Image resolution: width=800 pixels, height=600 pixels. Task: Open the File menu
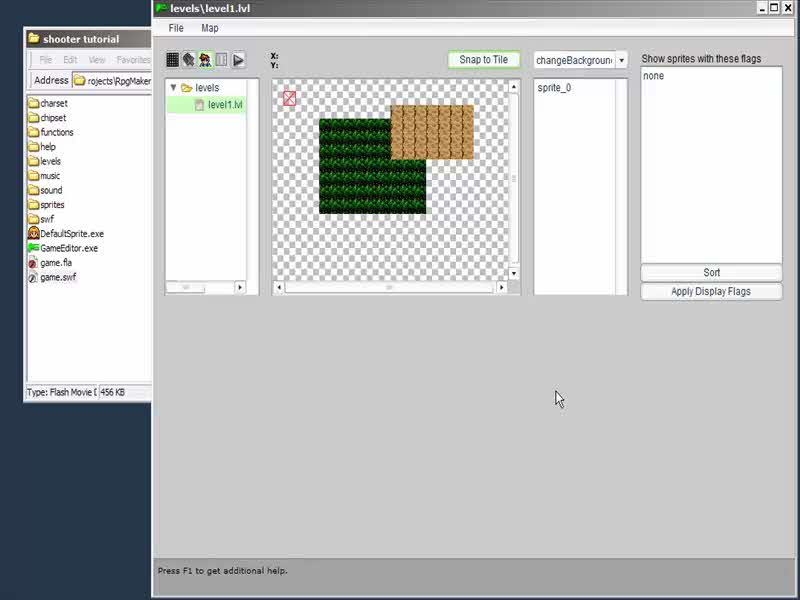(x=176, y=28)
